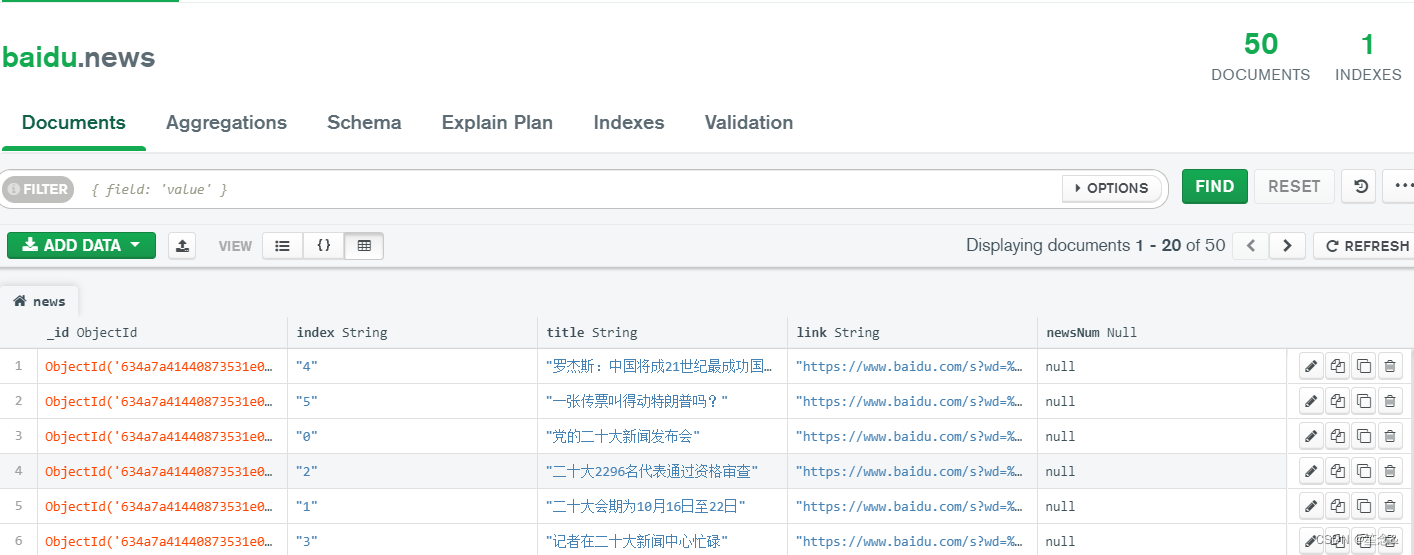
Task: Switch to table view
Action: coord(364,245)
